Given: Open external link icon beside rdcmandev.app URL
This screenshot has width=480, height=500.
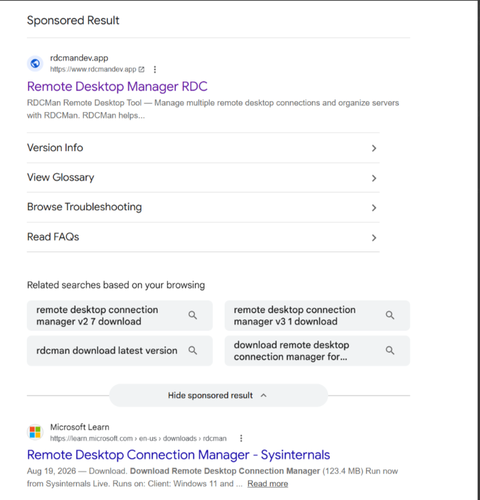Looking at the screenshot, I should pyautogui.click(x=141, y=69).
